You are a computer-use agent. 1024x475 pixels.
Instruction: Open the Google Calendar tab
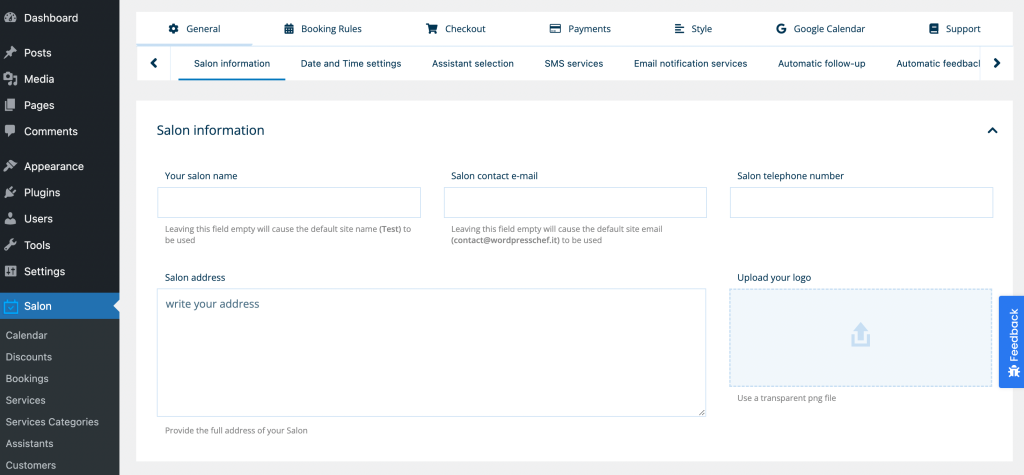click(820, 29)
